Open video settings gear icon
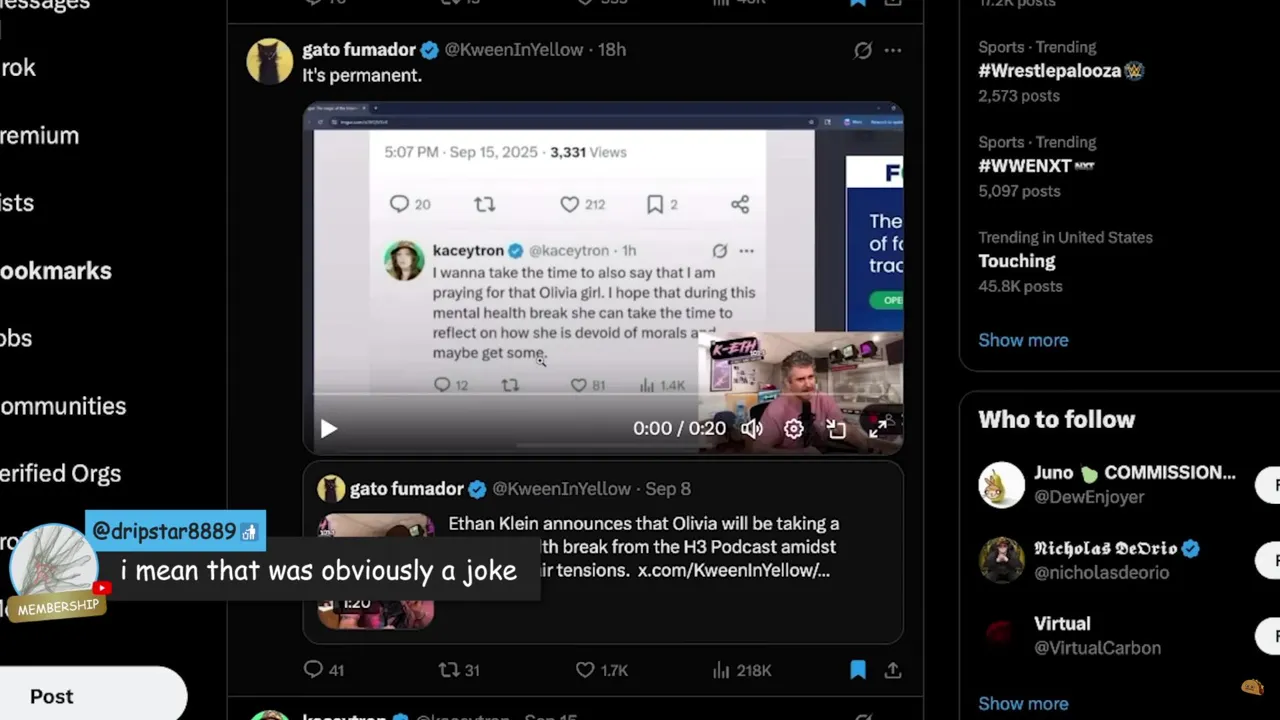1280x720 pixels. [794, 429]
